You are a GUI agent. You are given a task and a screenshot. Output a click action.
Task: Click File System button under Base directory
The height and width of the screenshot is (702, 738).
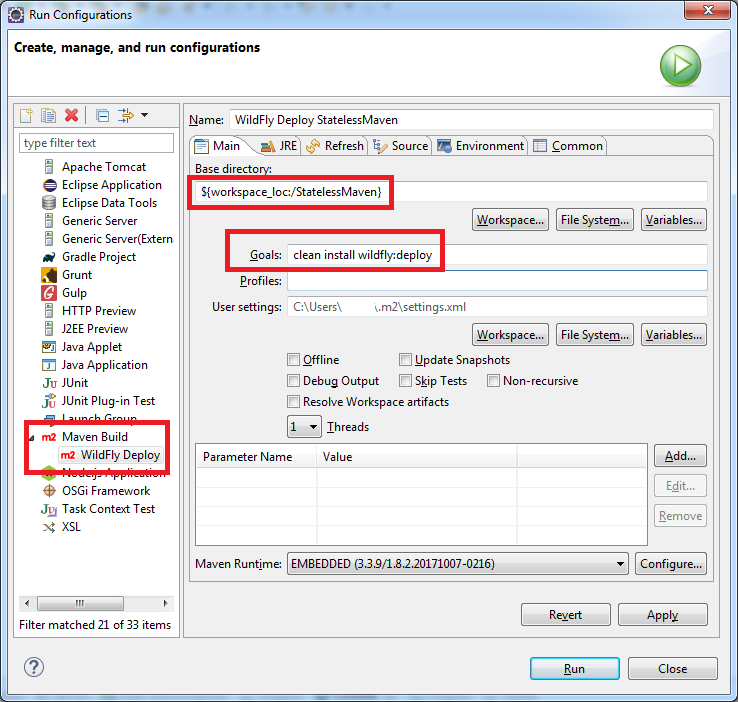tap(594, 220)
